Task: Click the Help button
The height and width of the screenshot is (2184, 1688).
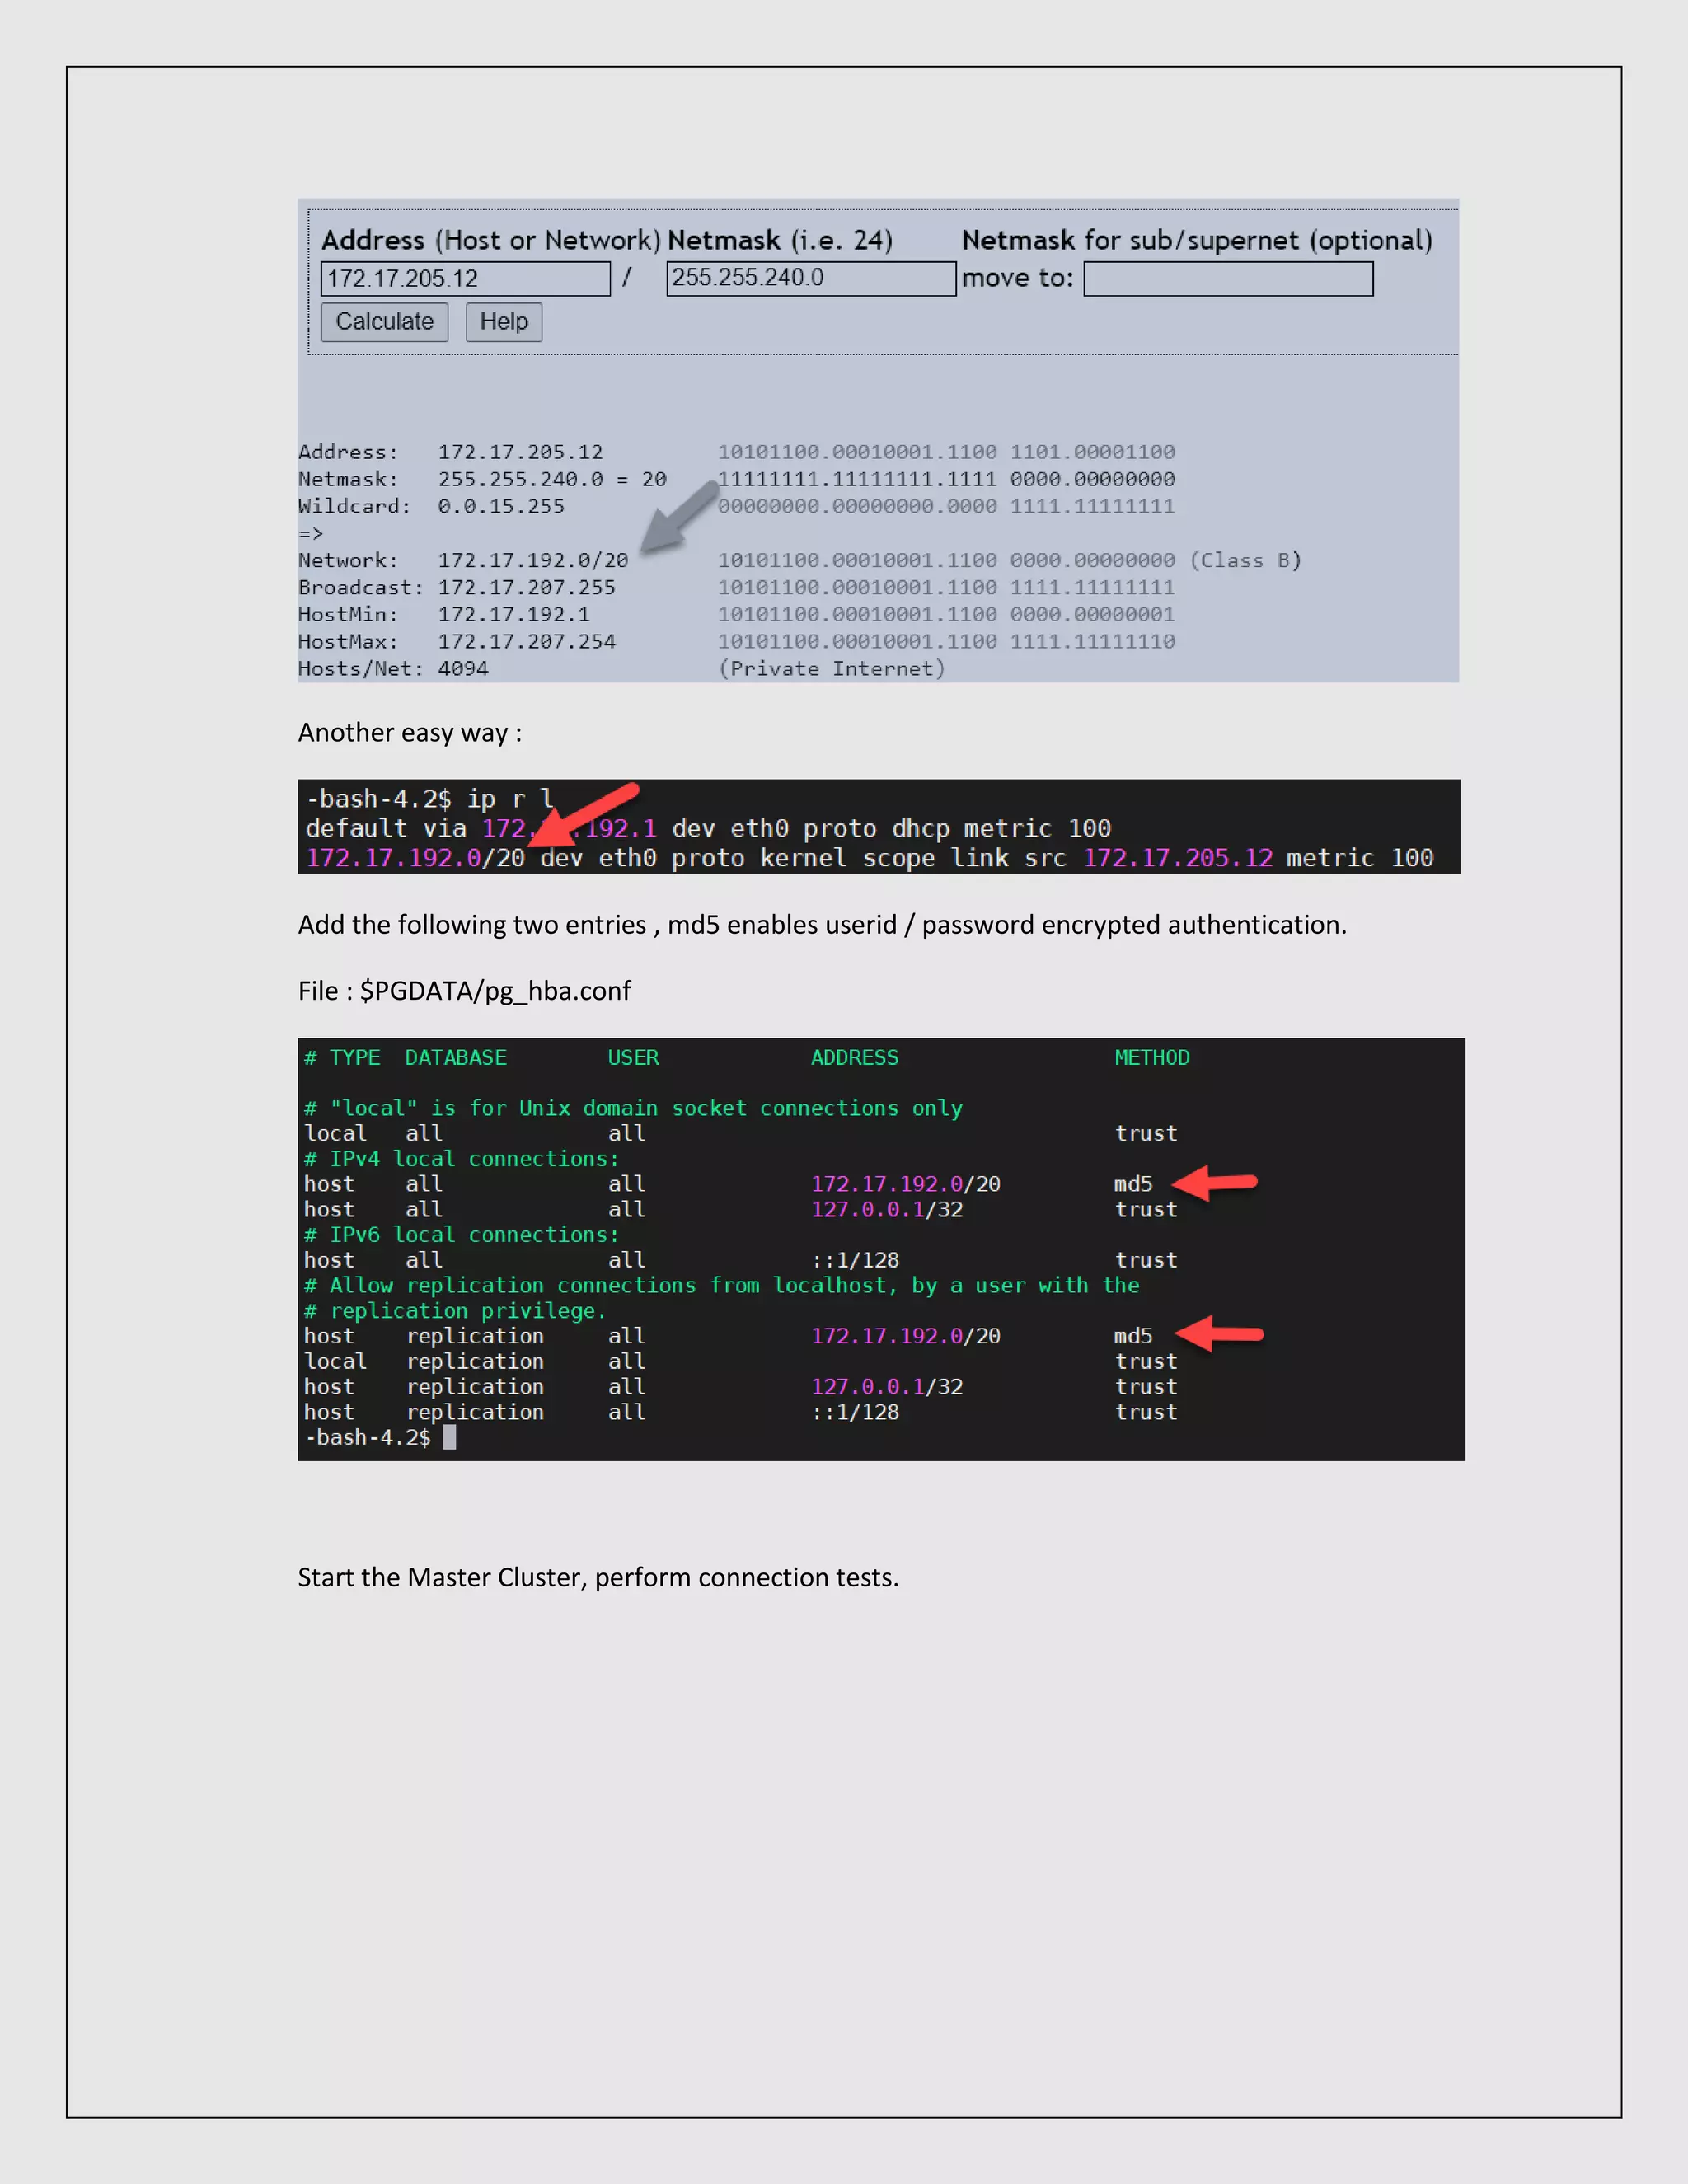Action: (x=504, y=322)
